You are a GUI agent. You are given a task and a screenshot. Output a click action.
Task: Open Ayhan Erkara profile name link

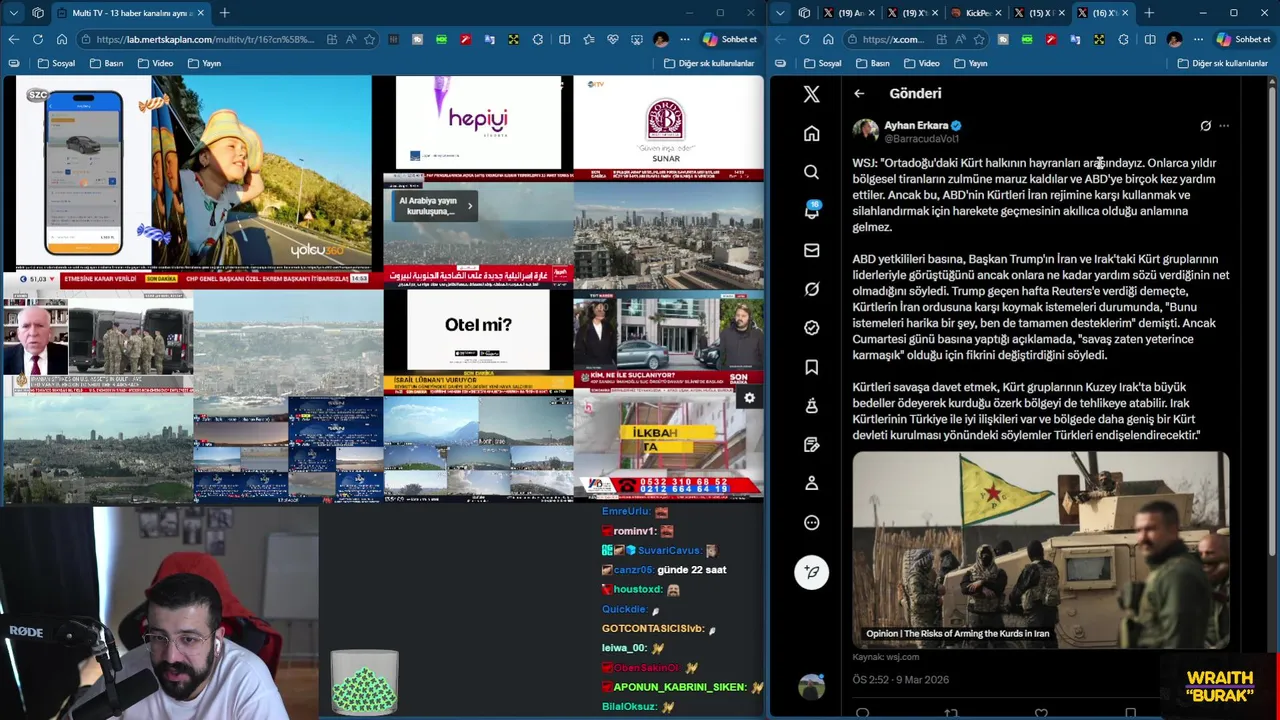tap(916, 125)
